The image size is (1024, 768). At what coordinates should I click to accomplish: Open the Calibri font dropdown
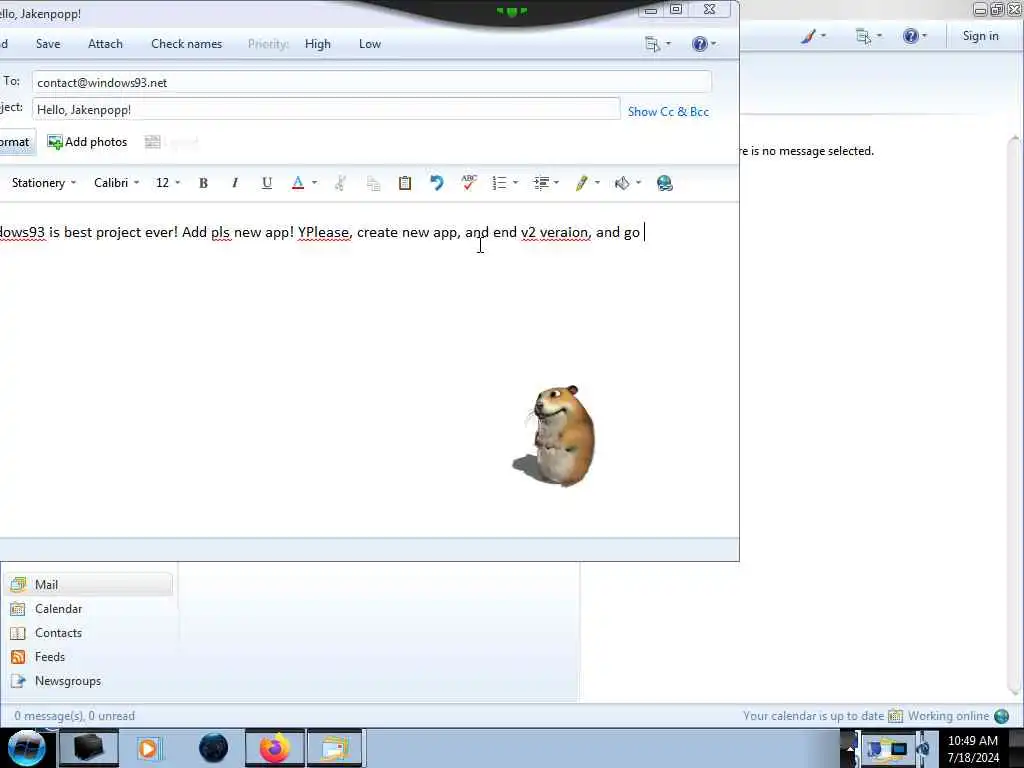click(116, 183)
